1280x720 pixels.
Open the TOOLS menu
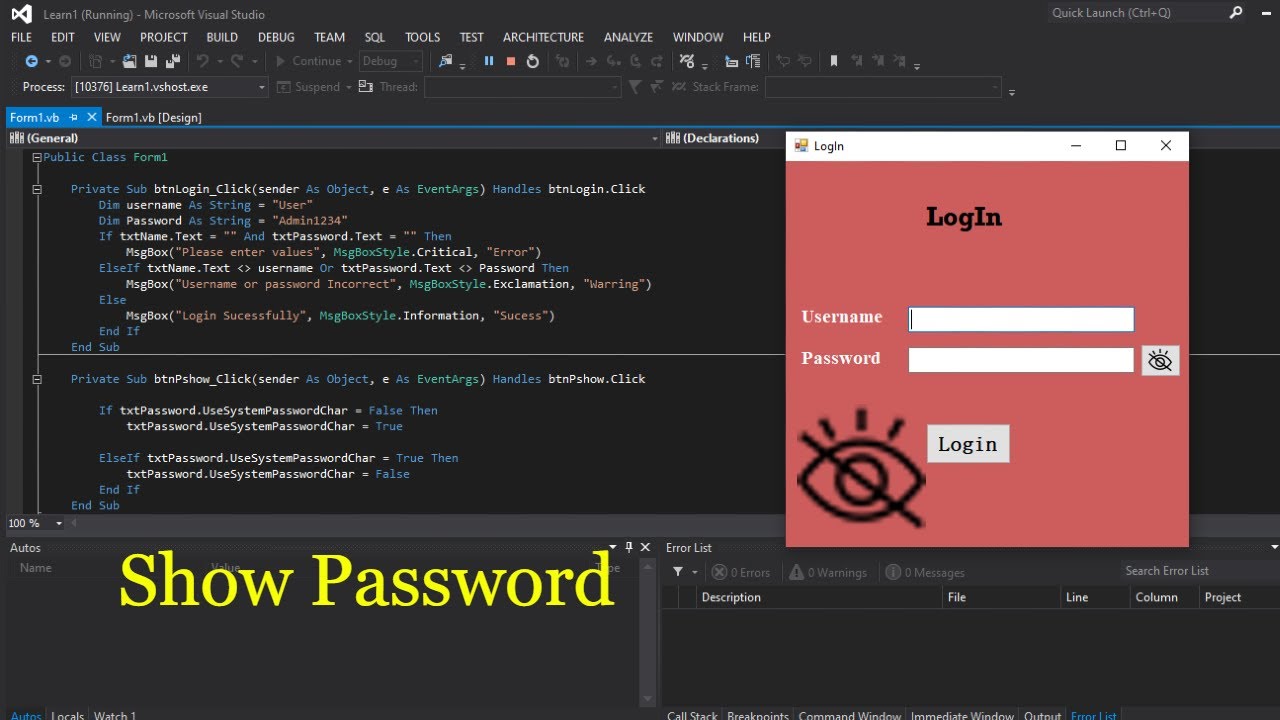[x=422, y=37]
